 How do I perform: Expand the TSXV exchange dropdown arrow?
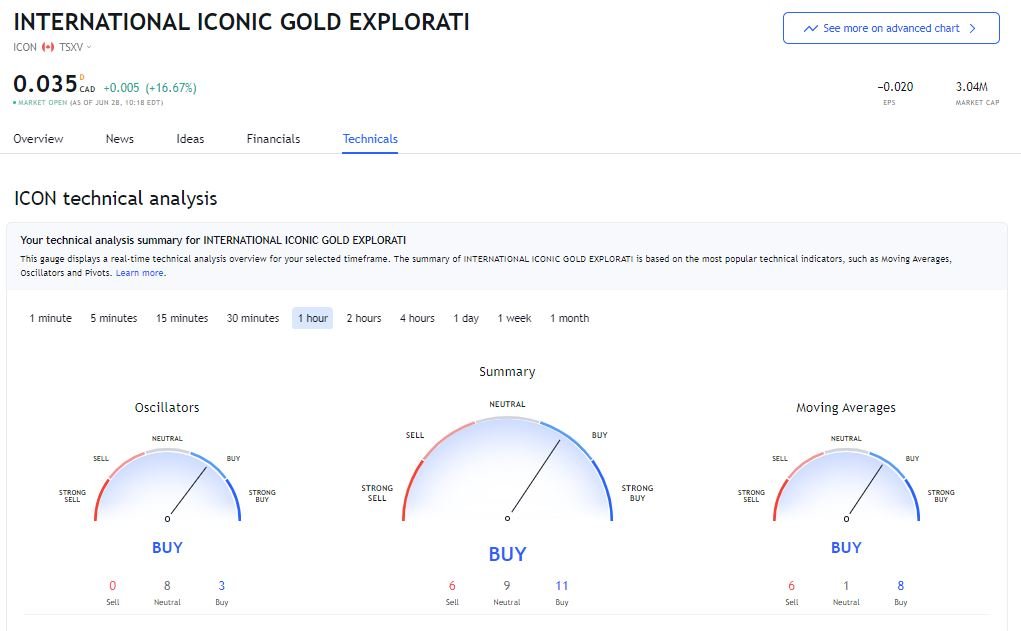pos(89,47)
